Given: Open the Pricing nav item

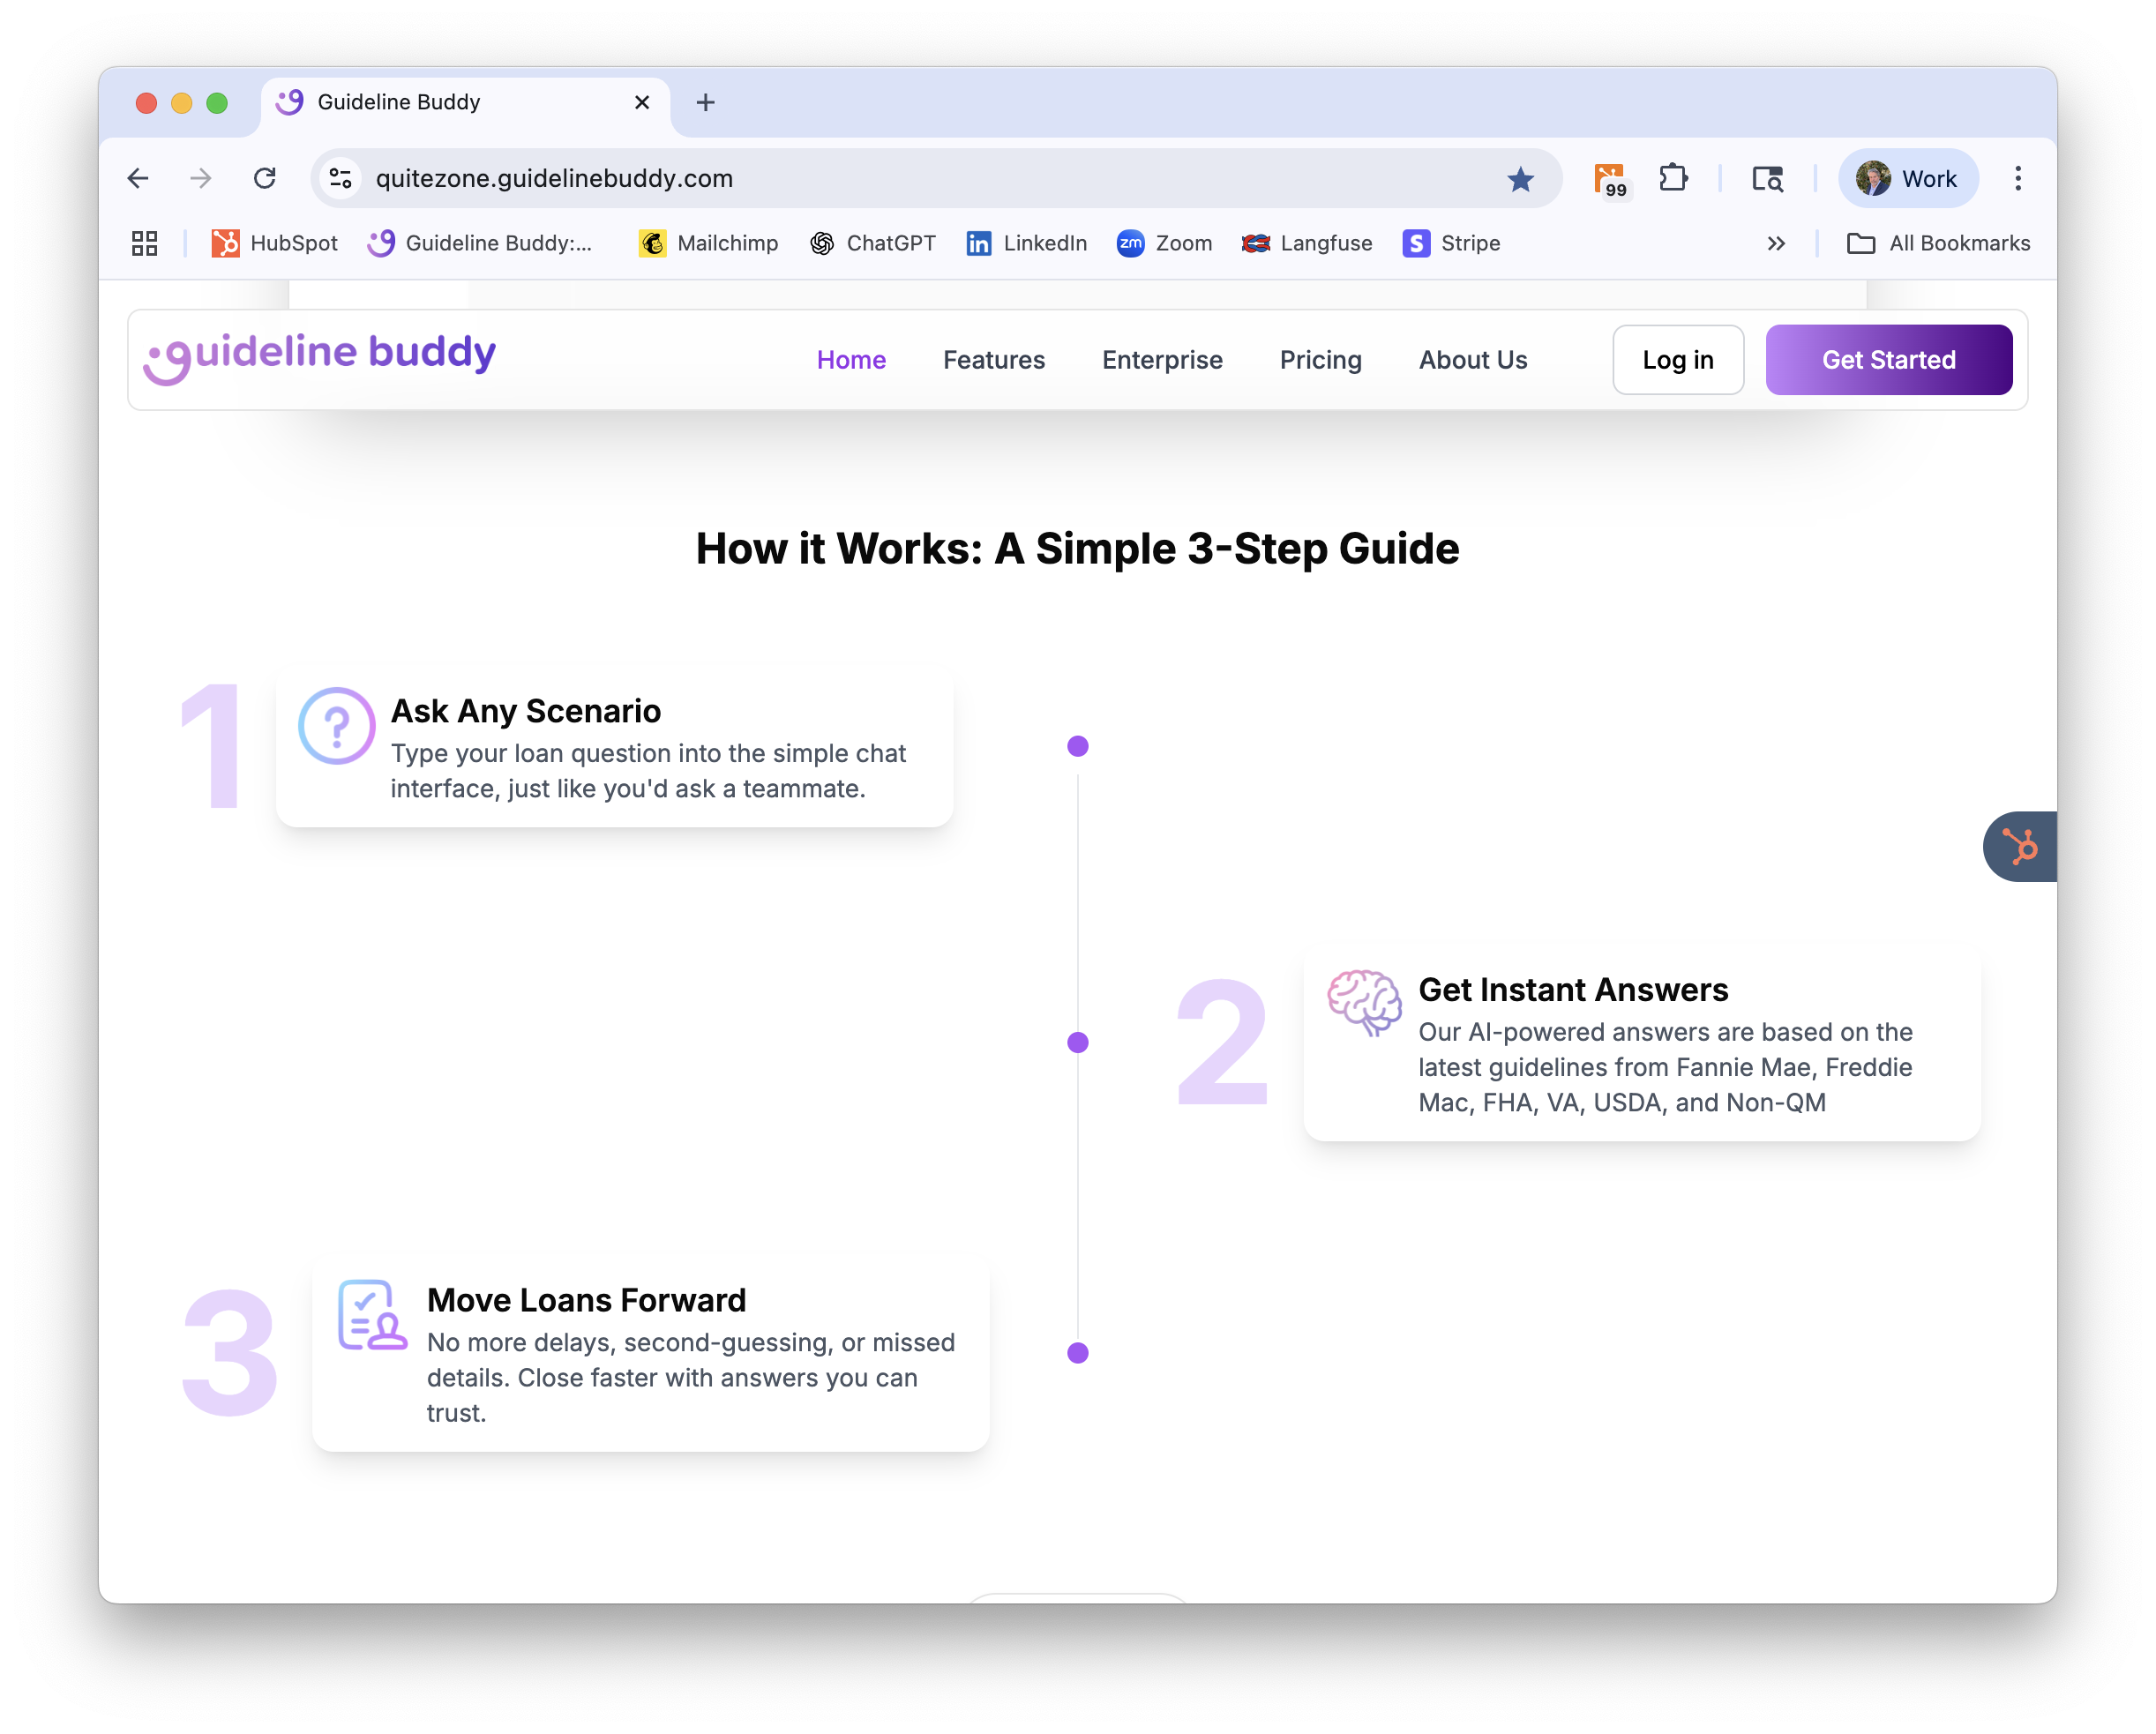Looking at the screenshot, I should (1320, 360).
